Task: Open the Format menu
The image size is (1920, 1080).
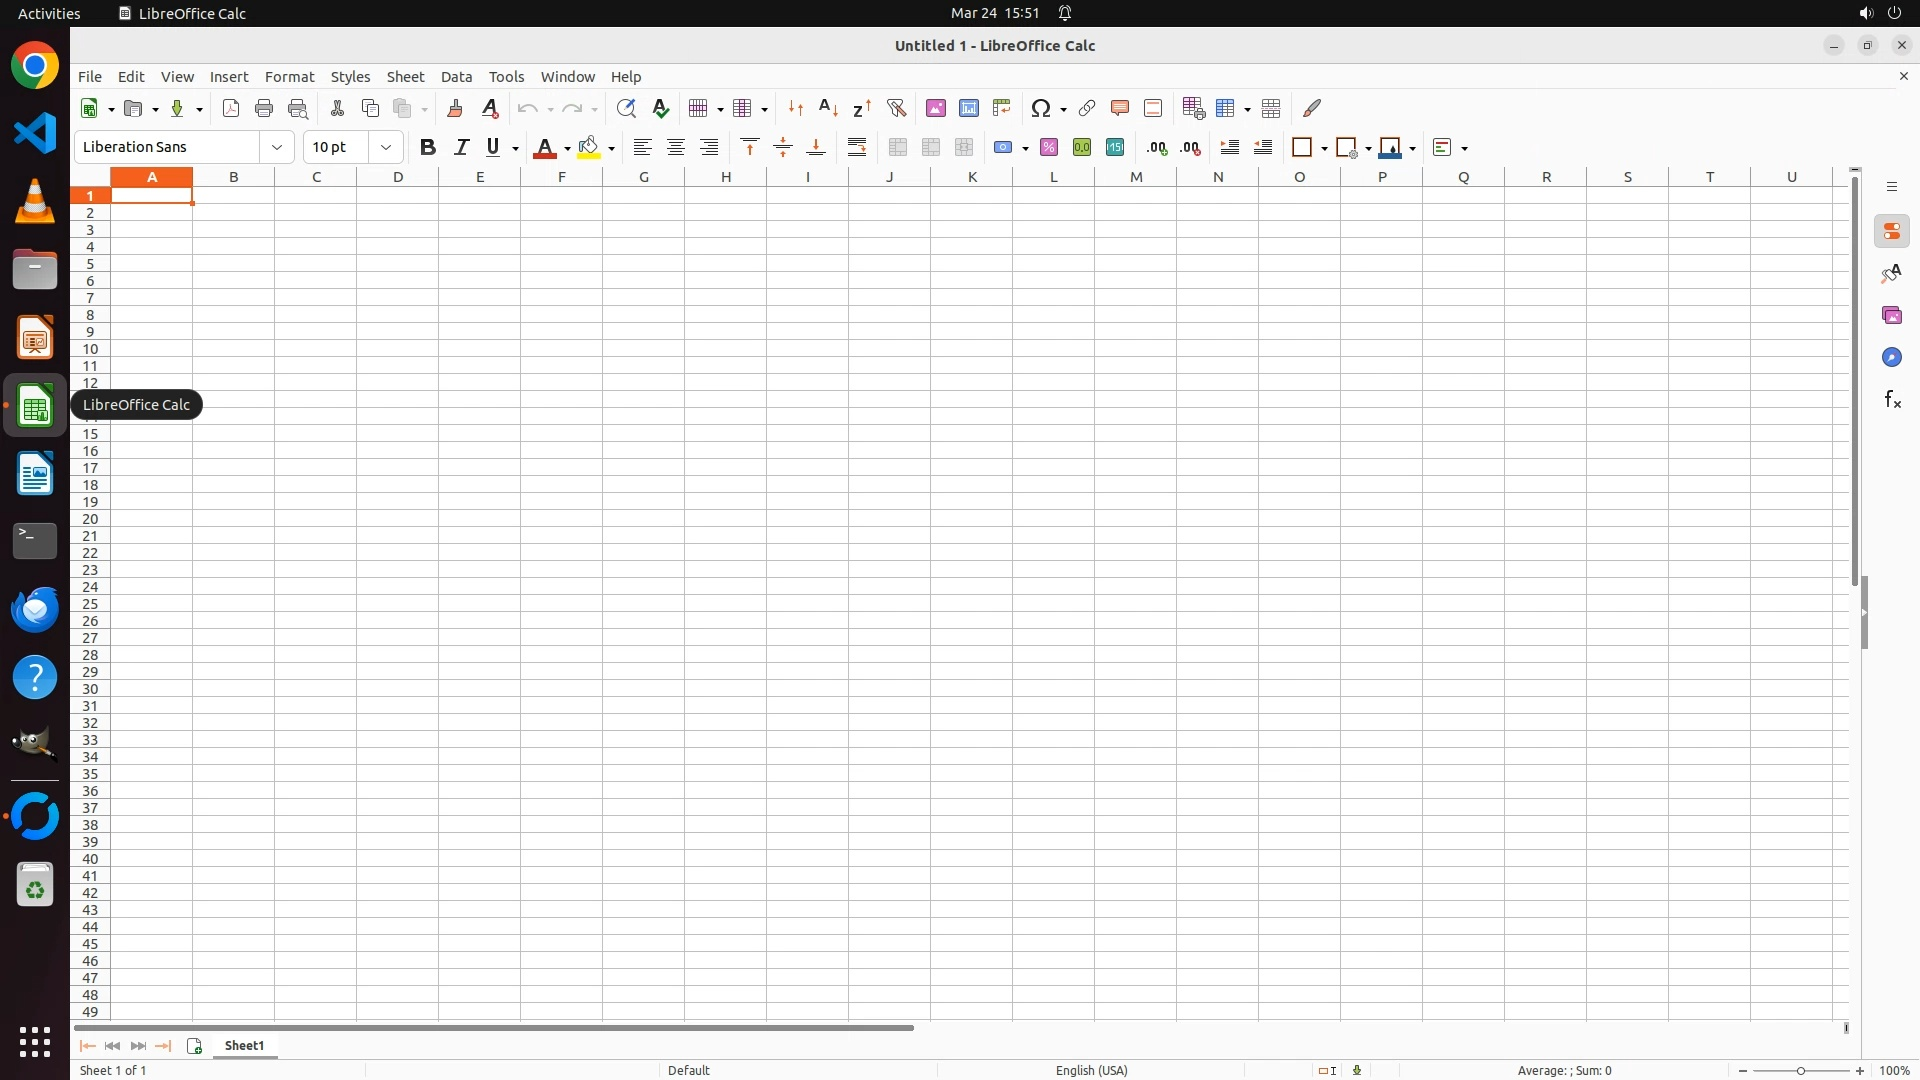Action: (x=289, y=77)
